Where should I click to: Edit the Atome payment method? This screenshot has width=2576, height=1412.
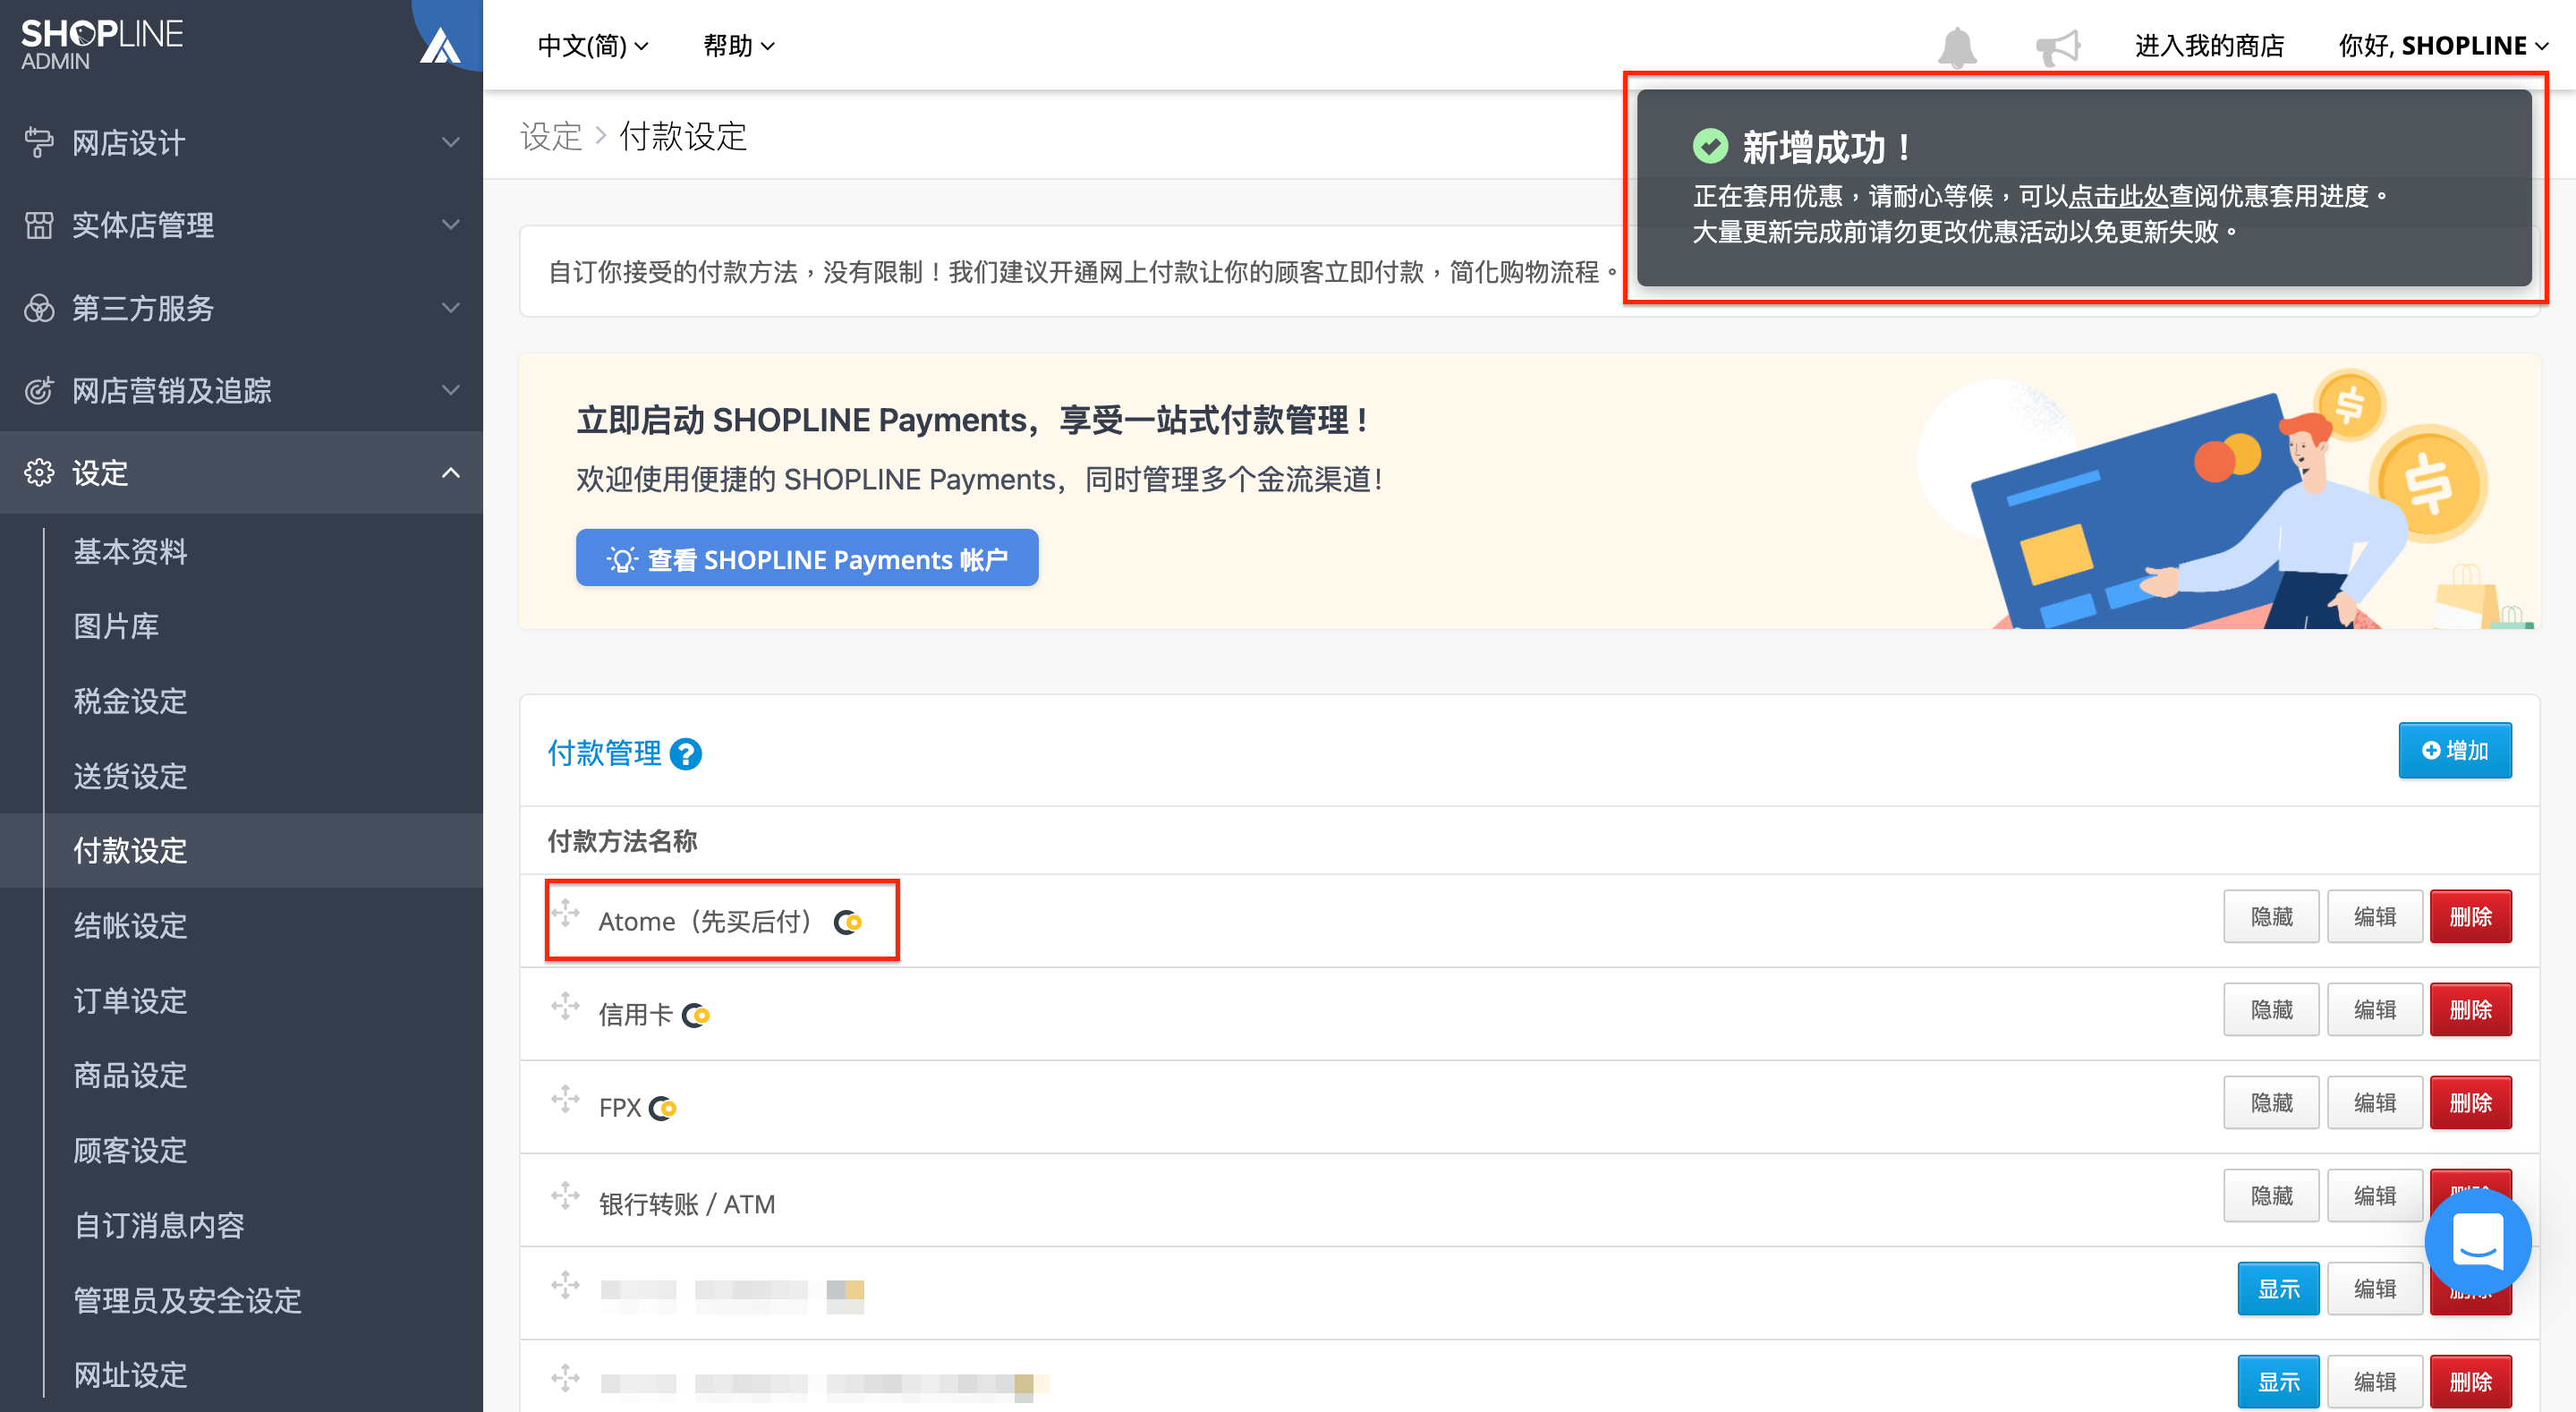2375,916
